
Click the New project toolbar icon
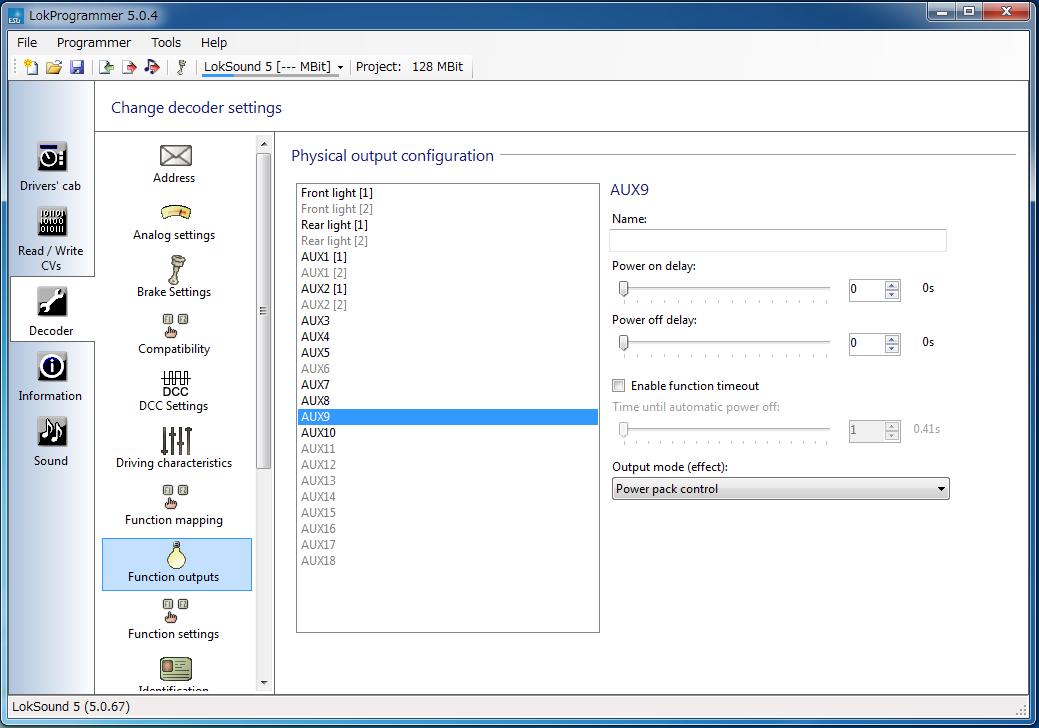pyautogui.click(x=31, y=67)
